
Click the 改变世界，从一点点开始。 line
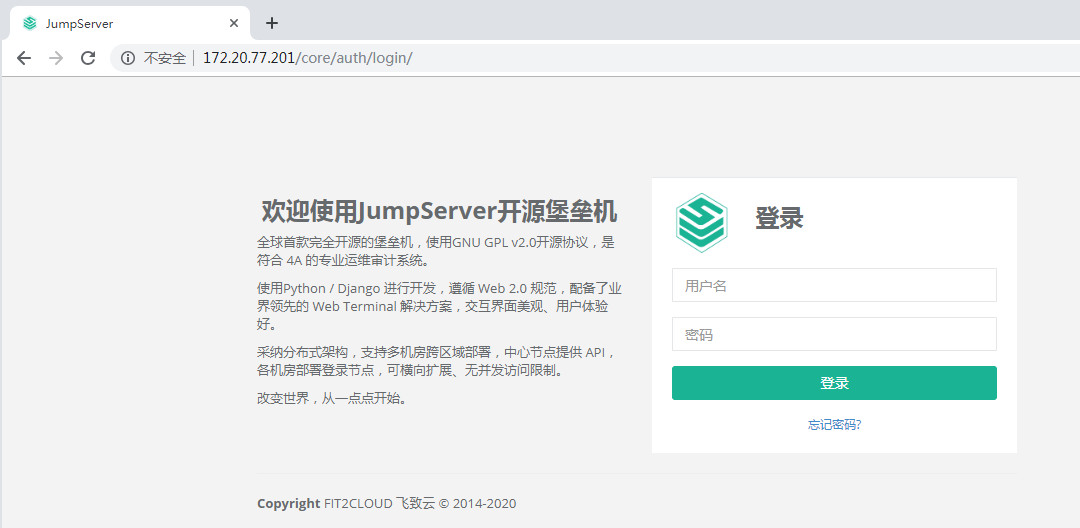[332, 398]
